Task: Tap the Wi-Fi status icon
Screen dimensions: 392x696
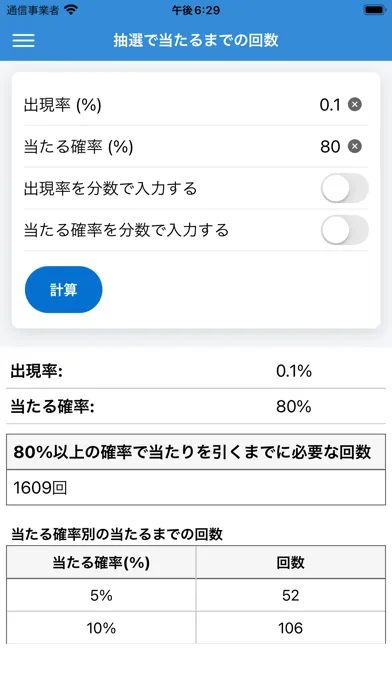Action: pos(71,10)
